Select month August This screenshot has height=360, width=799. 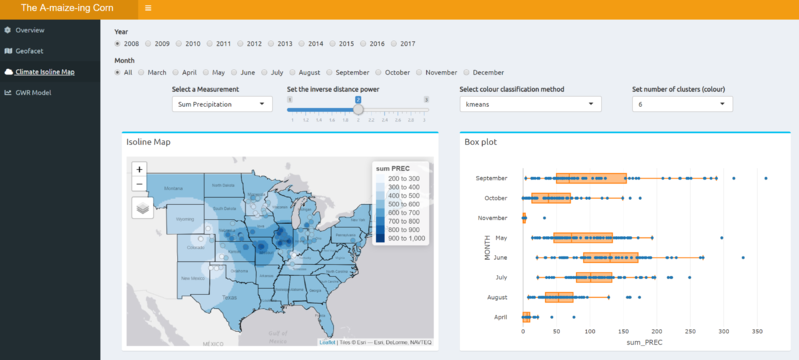[293, 72]
